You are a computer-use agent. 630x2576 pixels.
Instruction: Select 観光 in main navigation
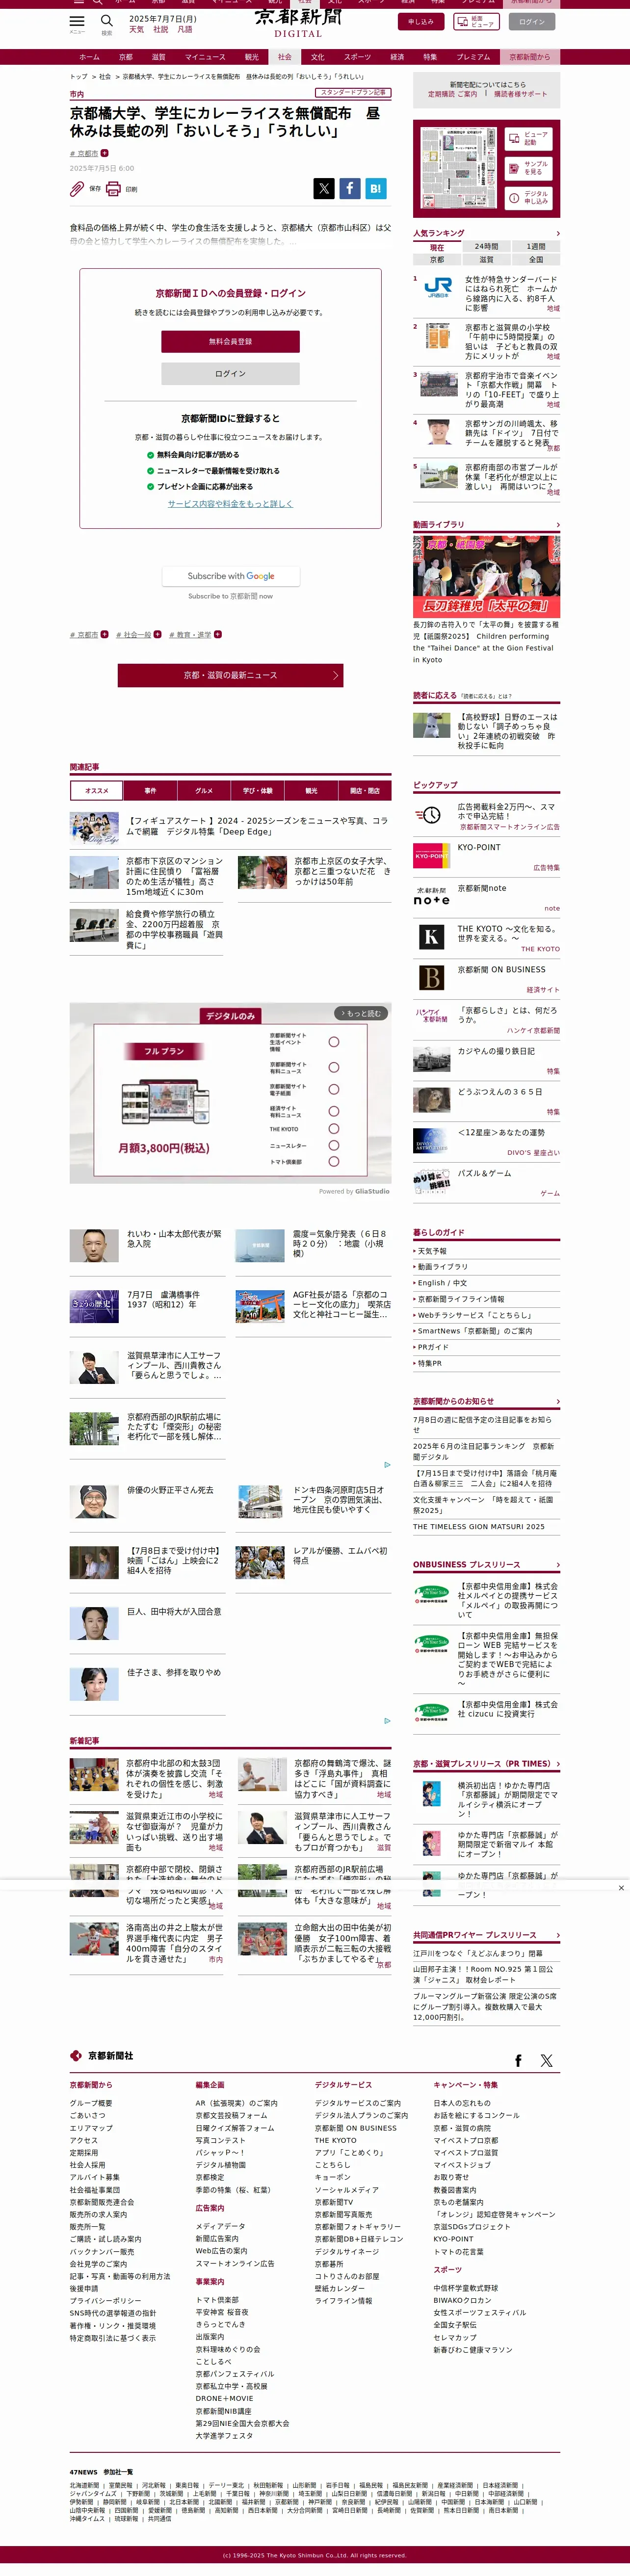(x=252, y=57)
